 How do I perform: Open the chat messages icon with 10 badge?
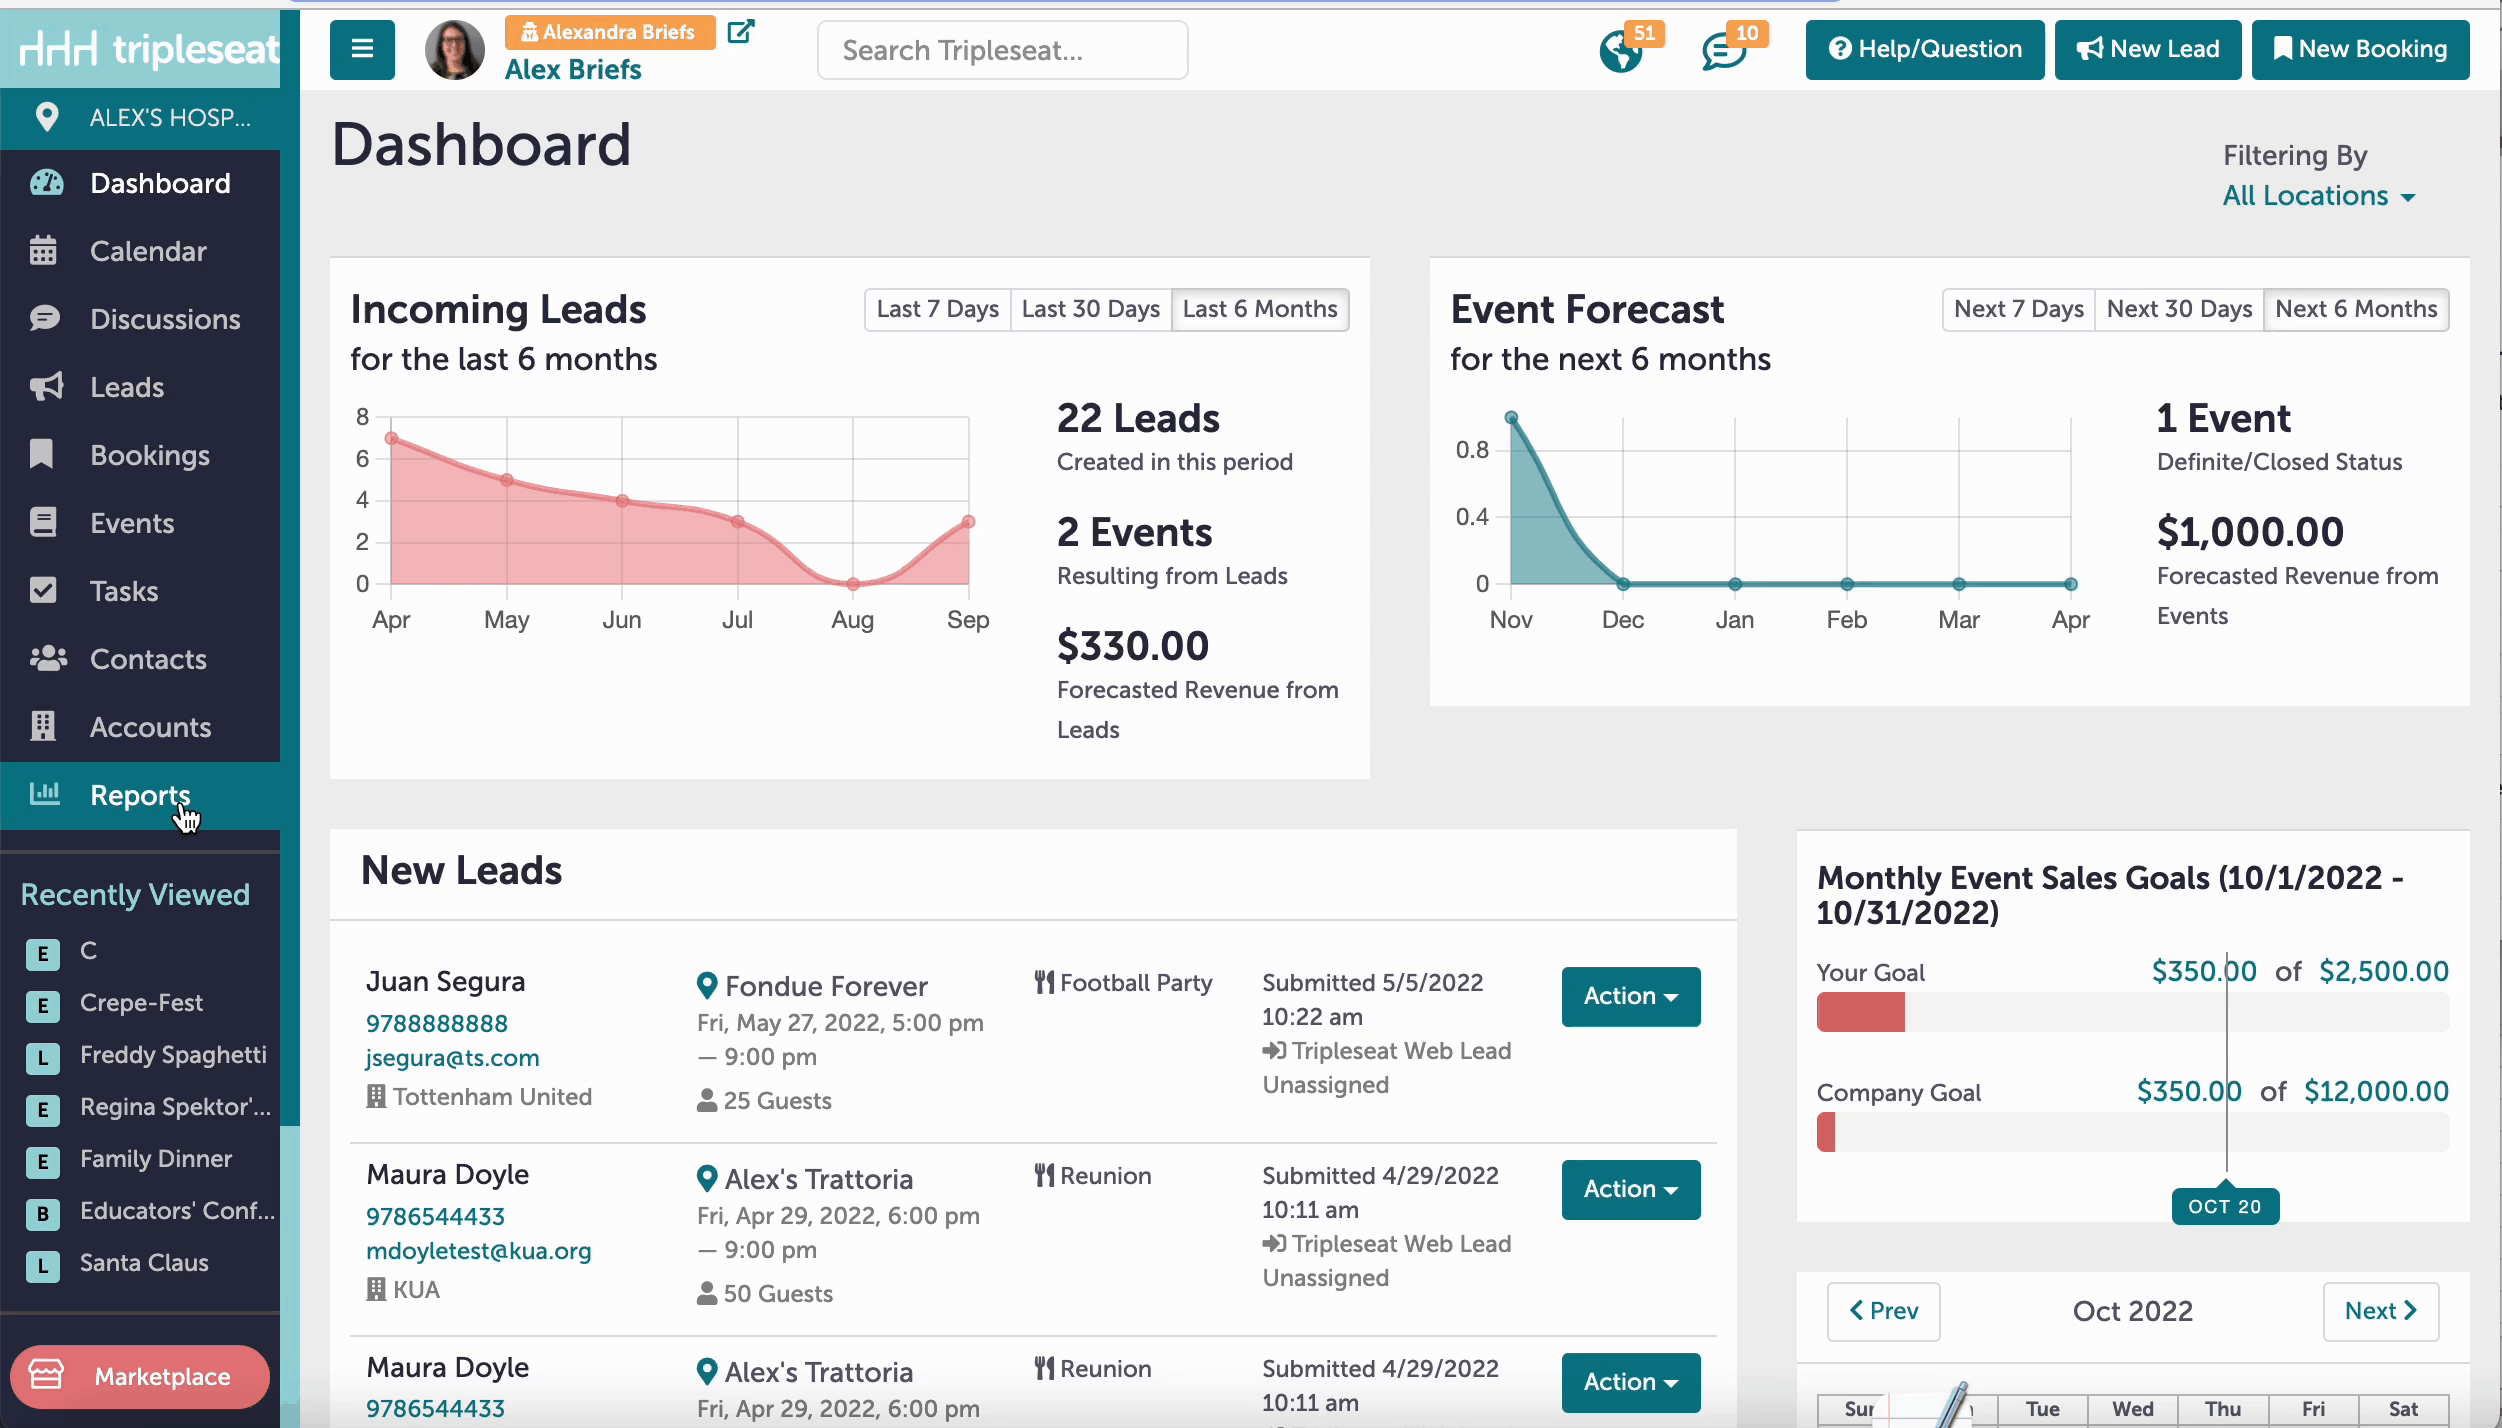tap(1724, 51)
